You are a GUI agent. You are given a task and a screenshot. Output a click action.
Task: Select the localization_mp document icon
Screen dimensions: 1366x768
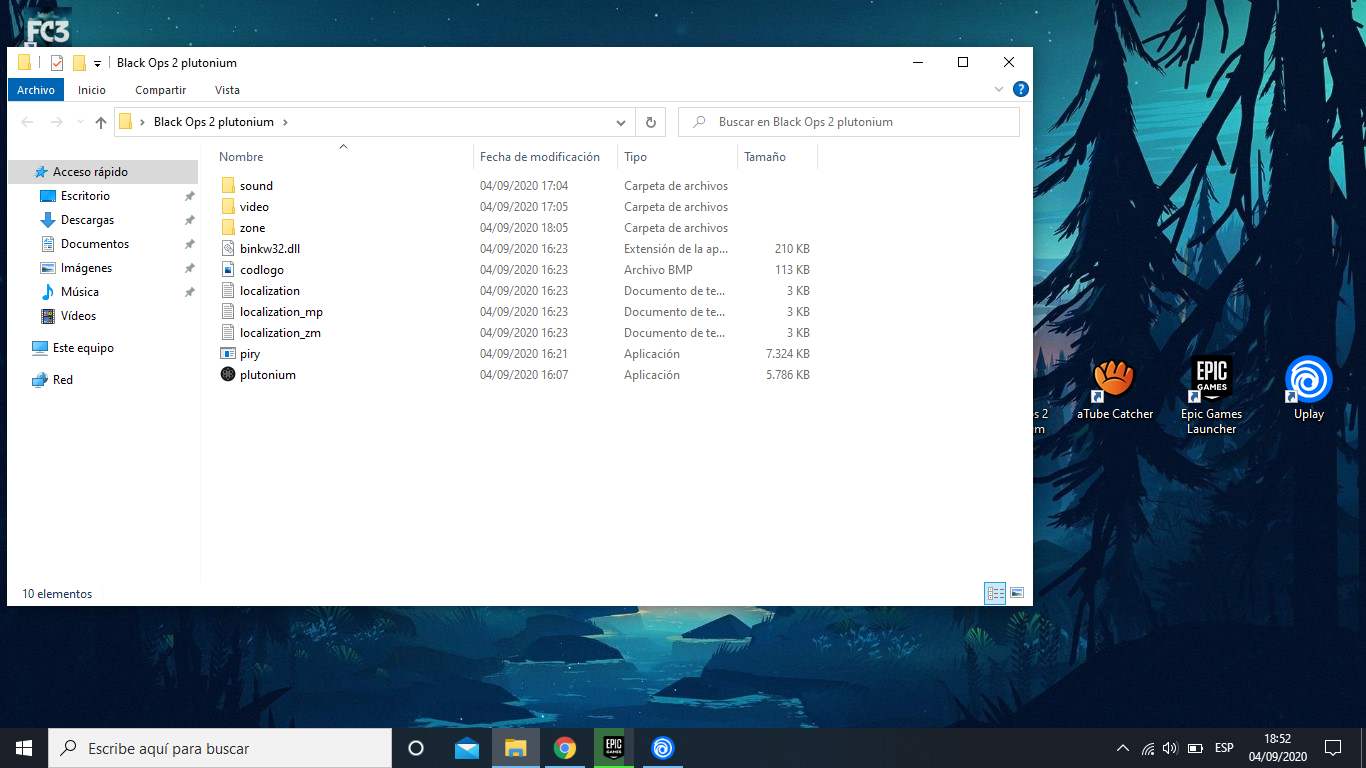(228, 312)
